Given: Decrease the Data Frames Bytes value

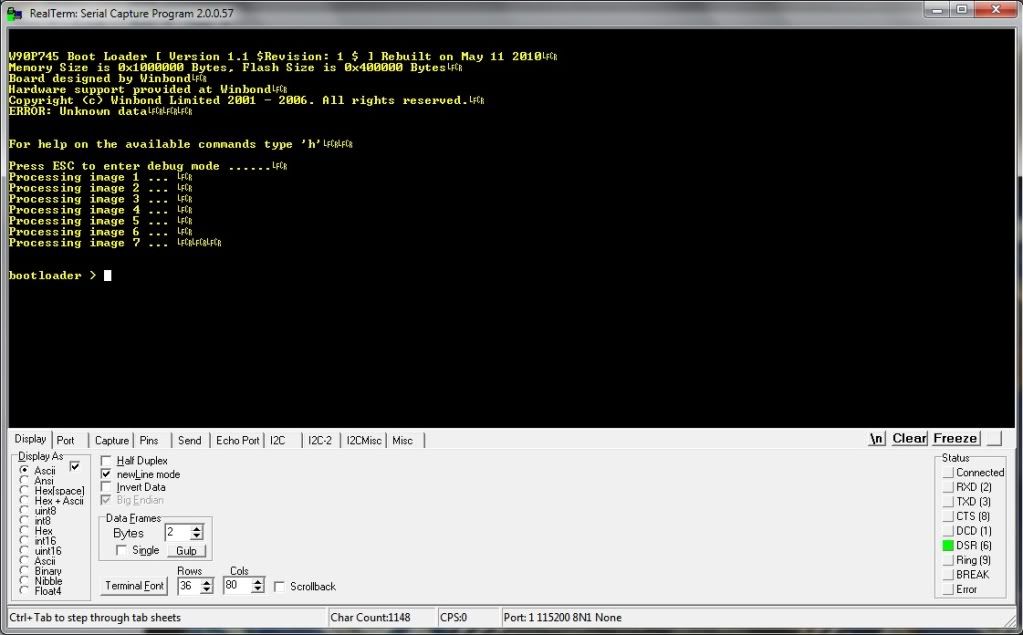Looking at the screenshot, I should (196, 536).
